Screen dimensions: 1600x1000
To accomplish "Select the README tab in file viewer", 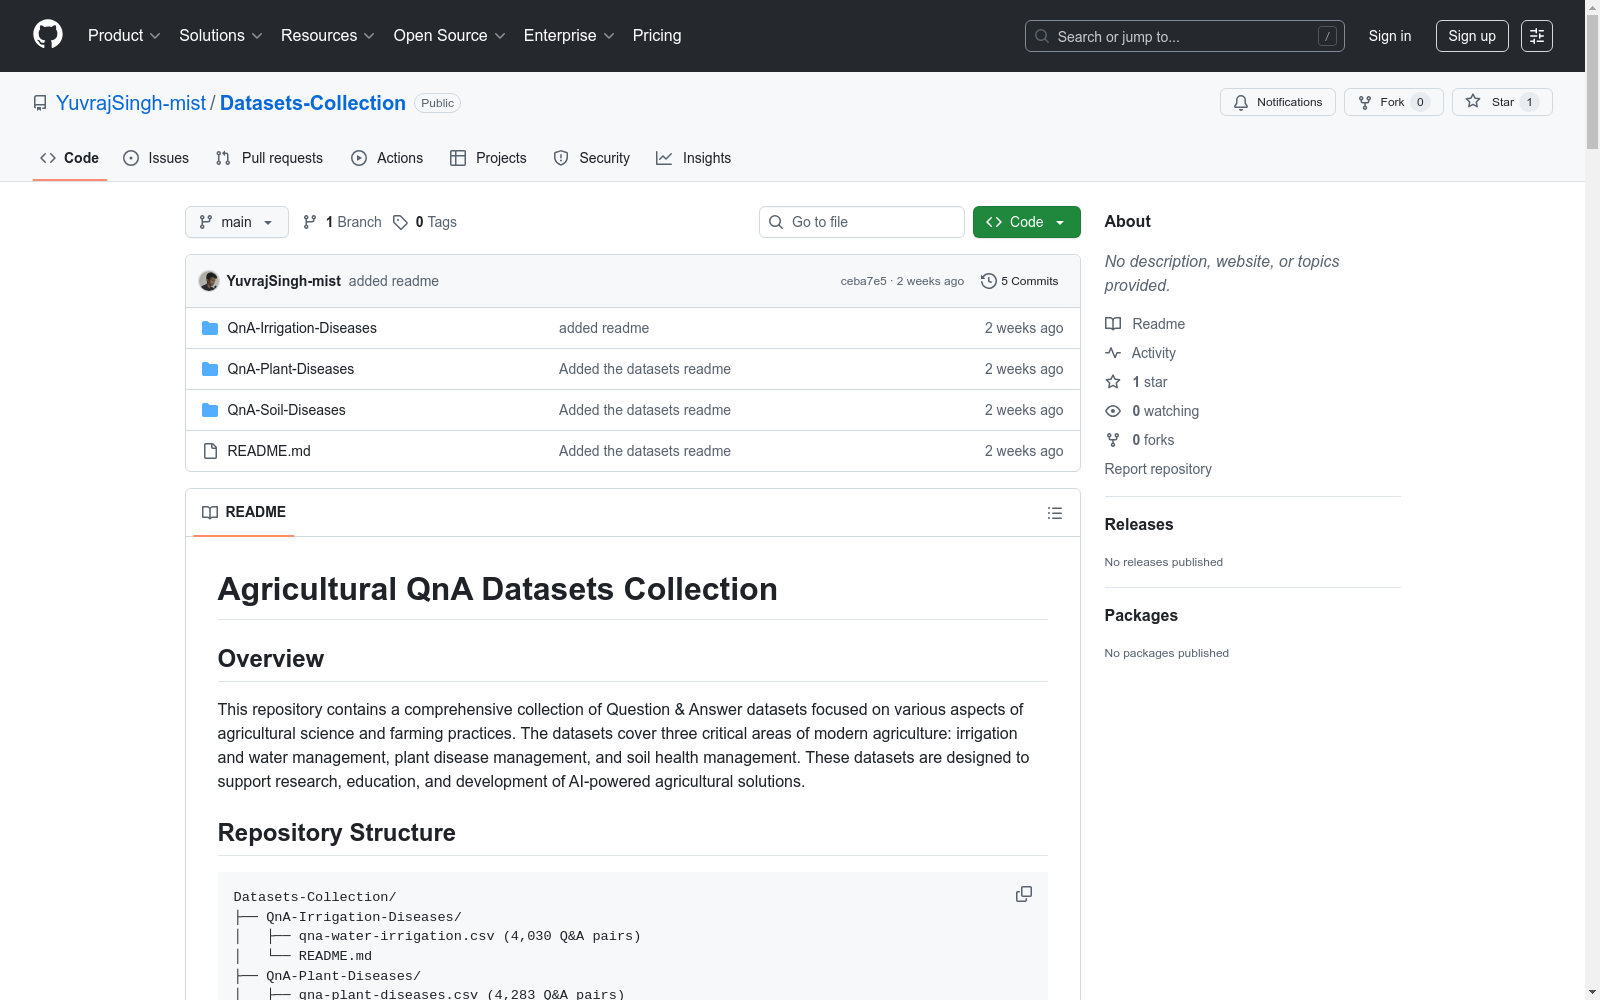I will (244, 512).
